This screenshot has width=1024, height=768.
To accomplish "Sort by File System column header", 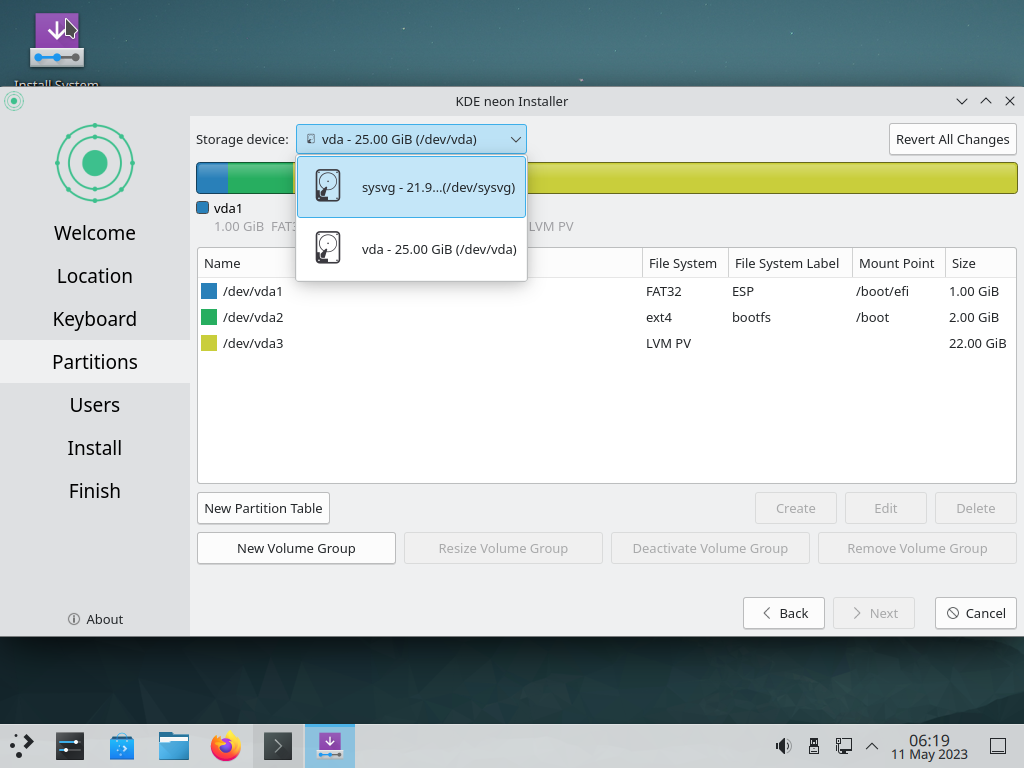I will (x=685, y=263).
